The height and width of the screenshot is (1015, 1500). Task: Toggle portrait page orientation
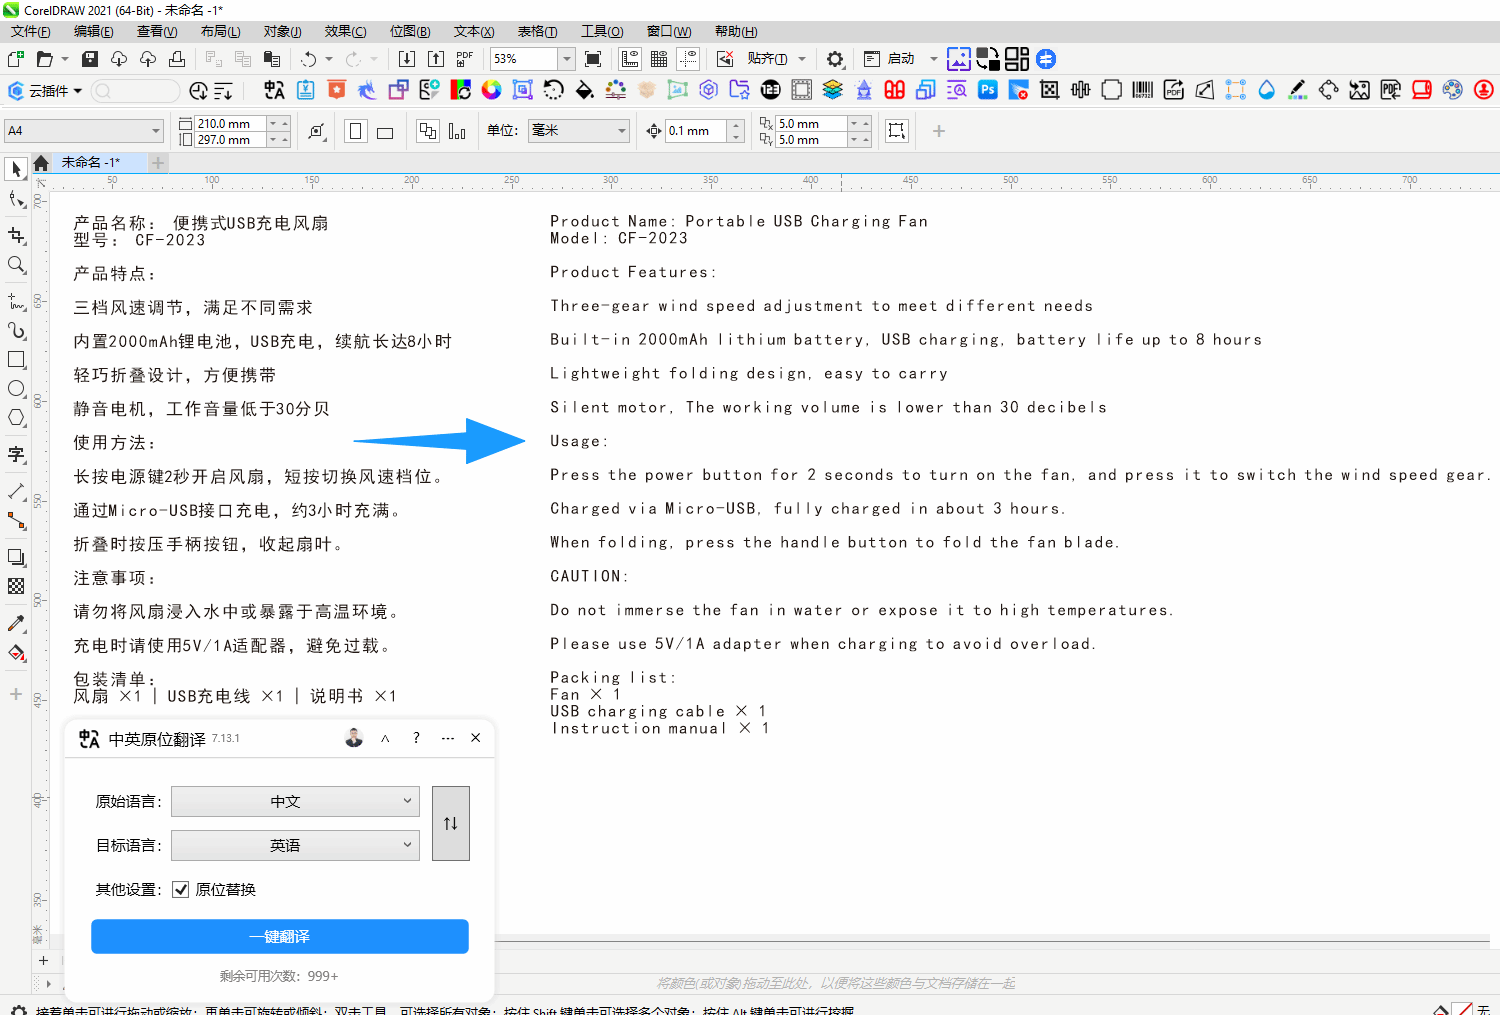[x=355, y=131]
